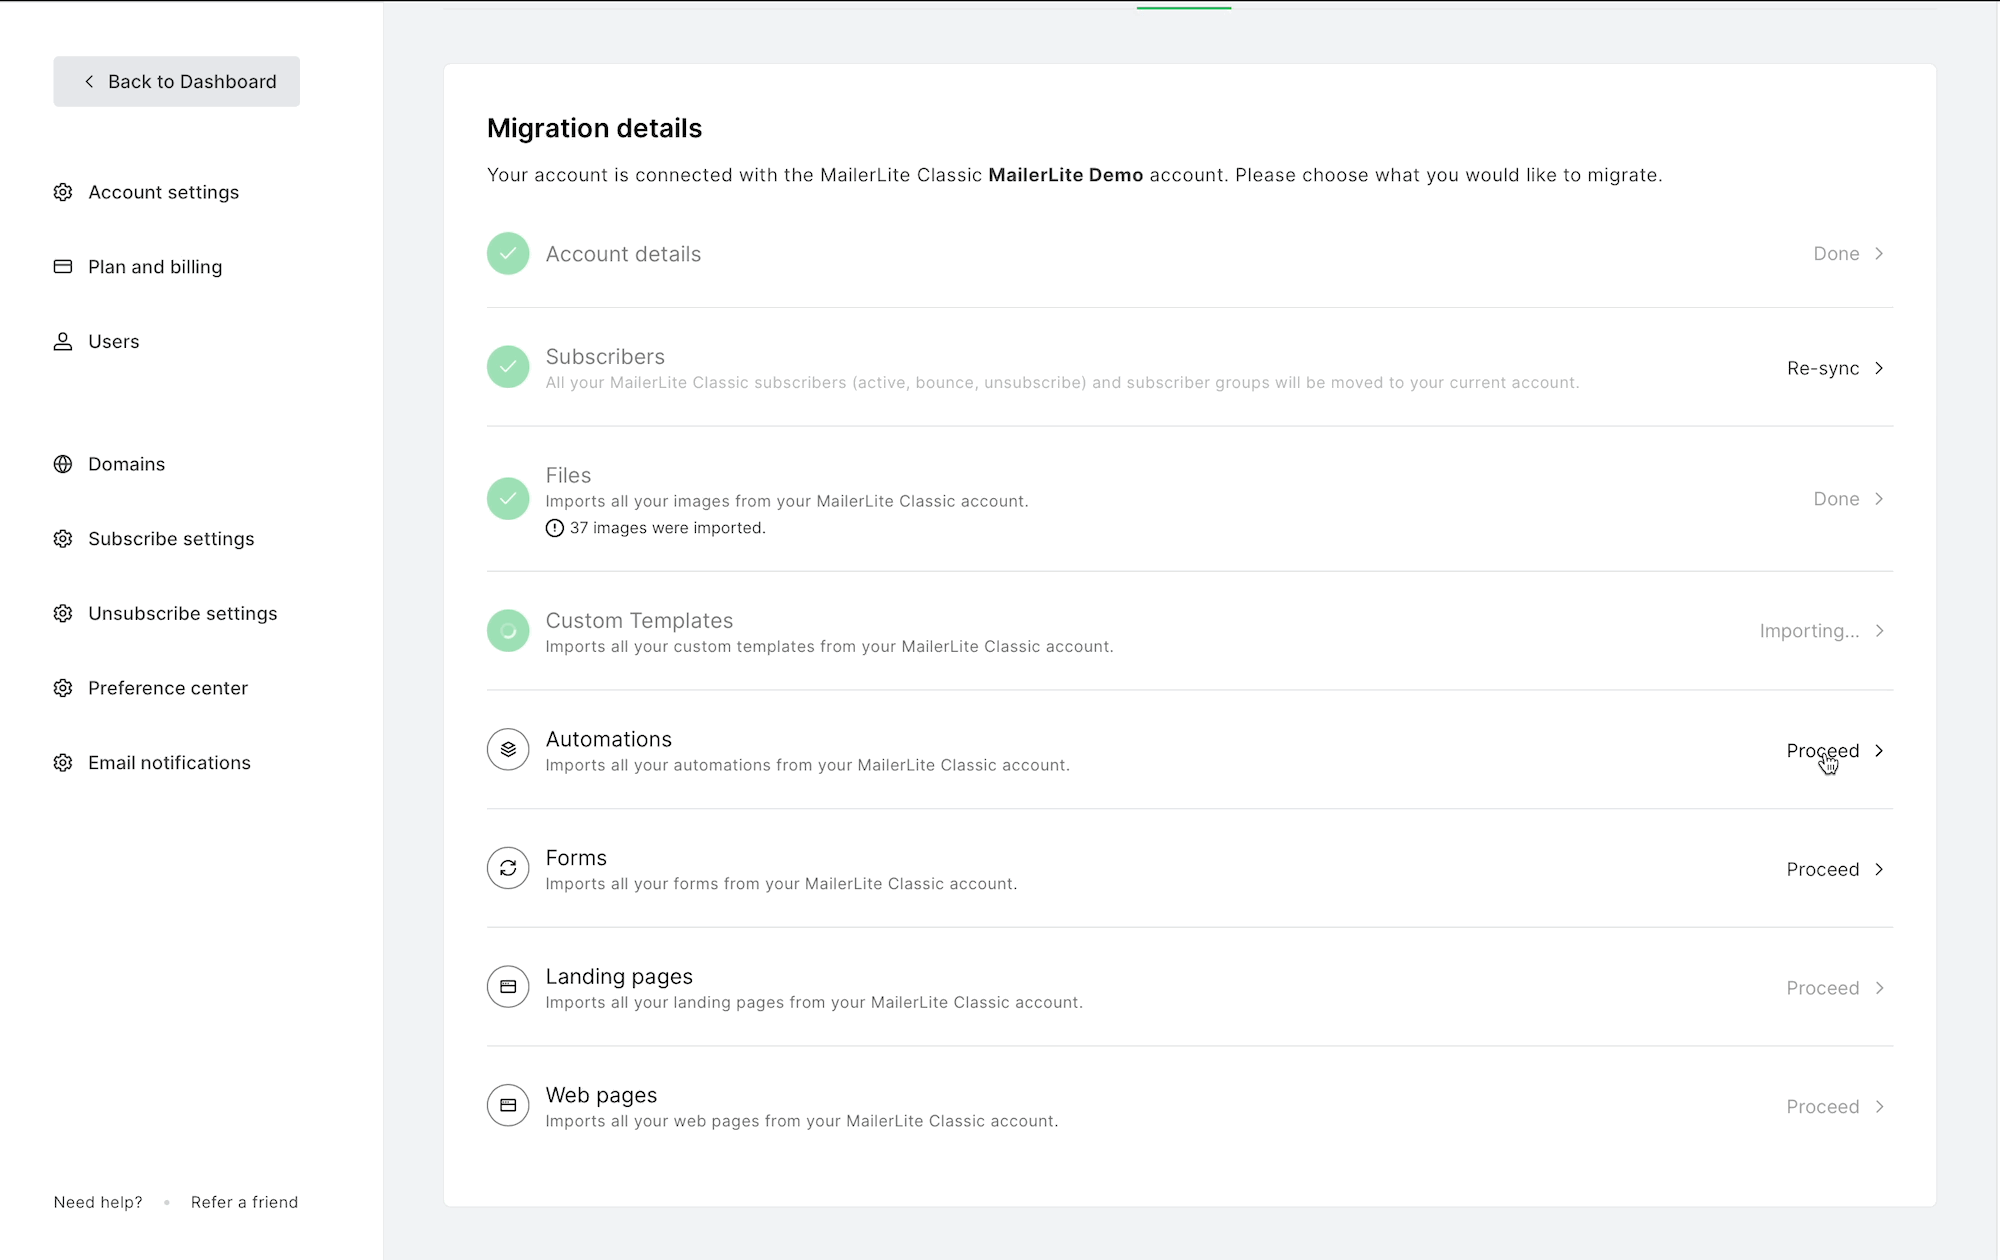Expand the Web pages row chevron
The image size is (2000, 1260).
coord(1879,1106)
